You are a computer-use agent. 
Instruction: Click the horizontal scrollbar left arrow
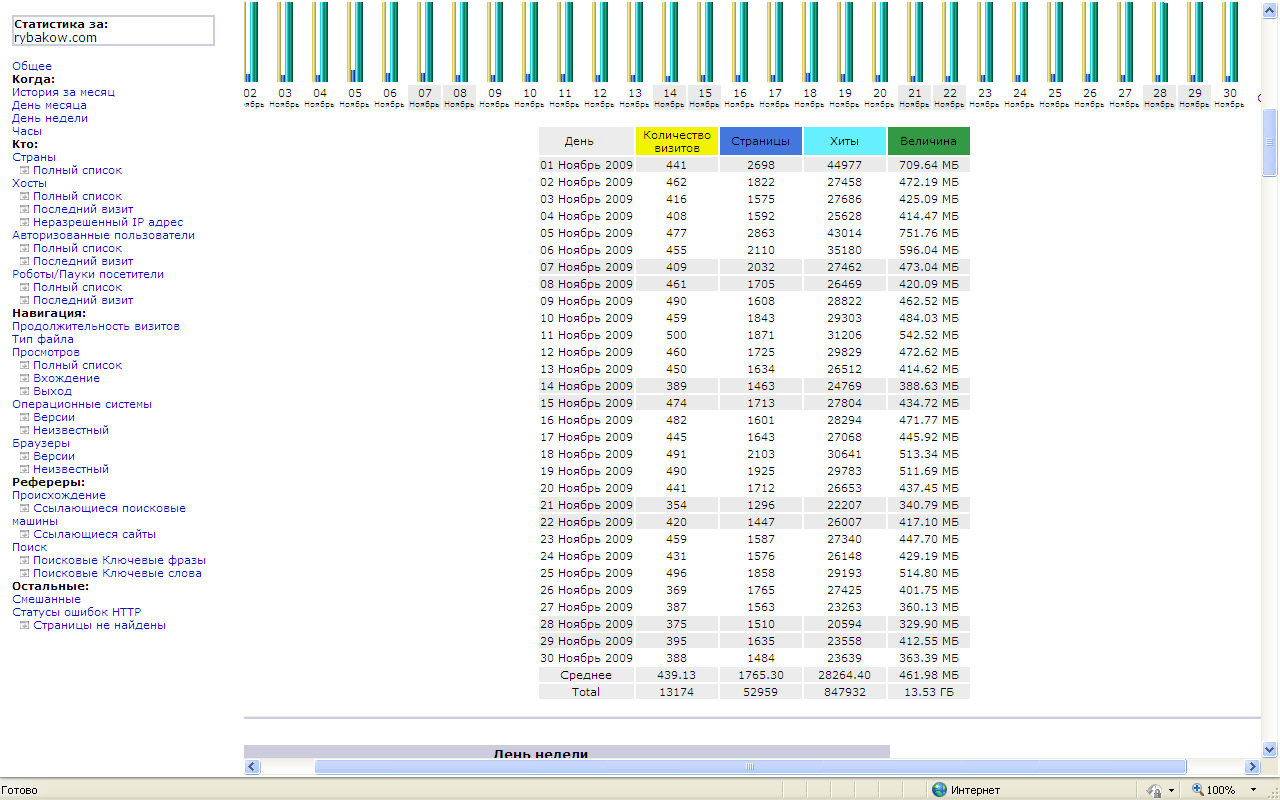[x=252, y=767]
